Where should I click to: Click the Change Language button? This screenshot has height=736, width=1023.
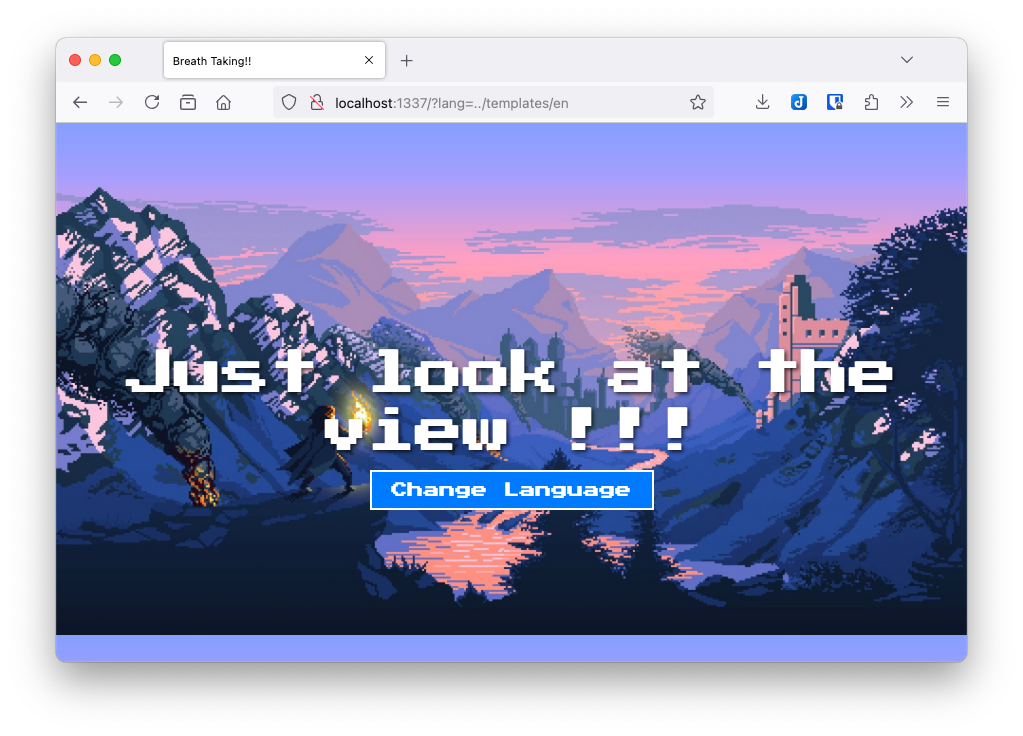(512, 490)
